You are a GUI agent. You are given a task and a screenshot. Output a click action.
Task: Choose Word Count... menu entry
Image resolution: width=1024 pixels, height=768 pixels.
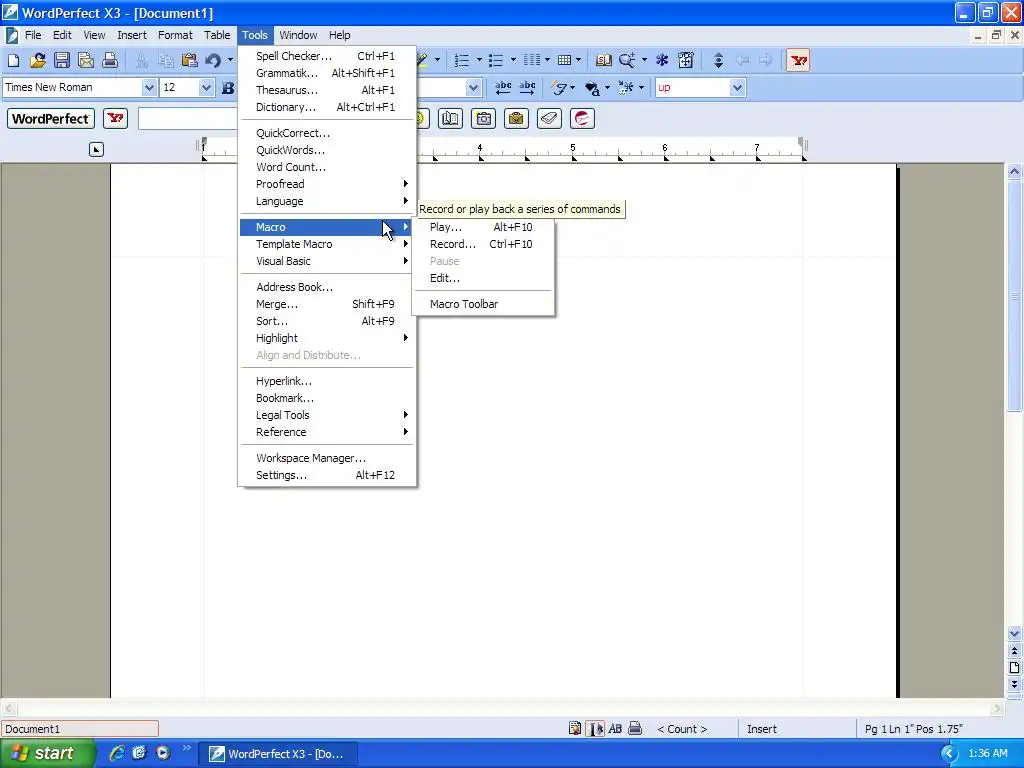pos(327,167)
